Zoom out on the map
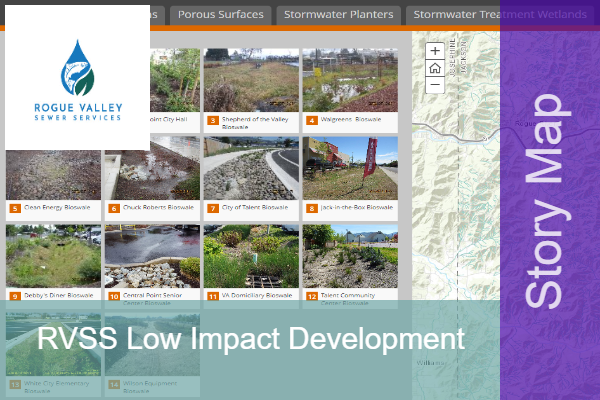Image resolution: width=600 pixels, height=400 pixels. tap(435, 85)
